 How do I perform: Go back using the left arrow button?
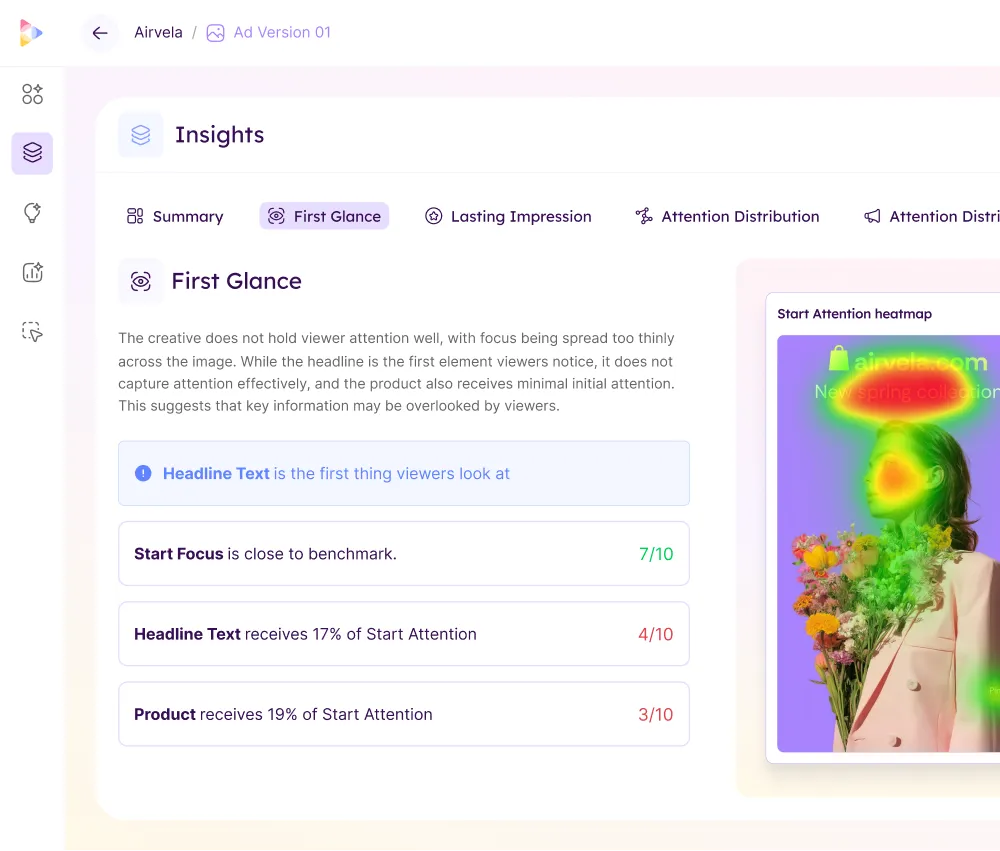pos(100,33)
